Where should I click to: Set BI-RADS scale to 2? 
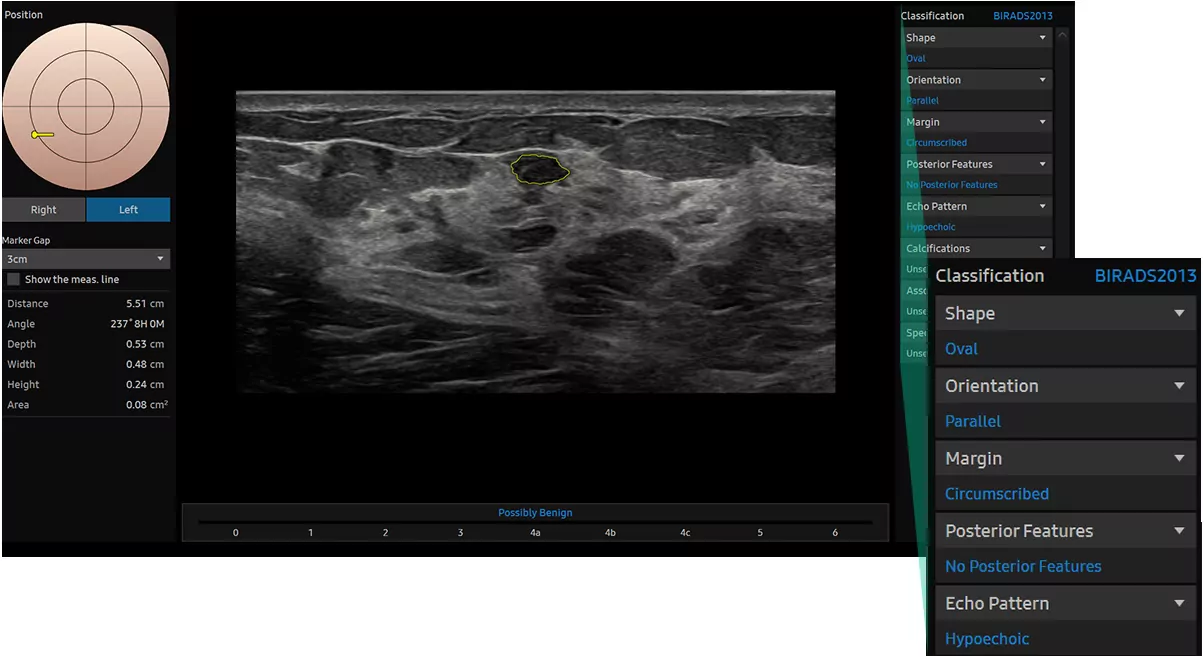[x=385, y=533]
